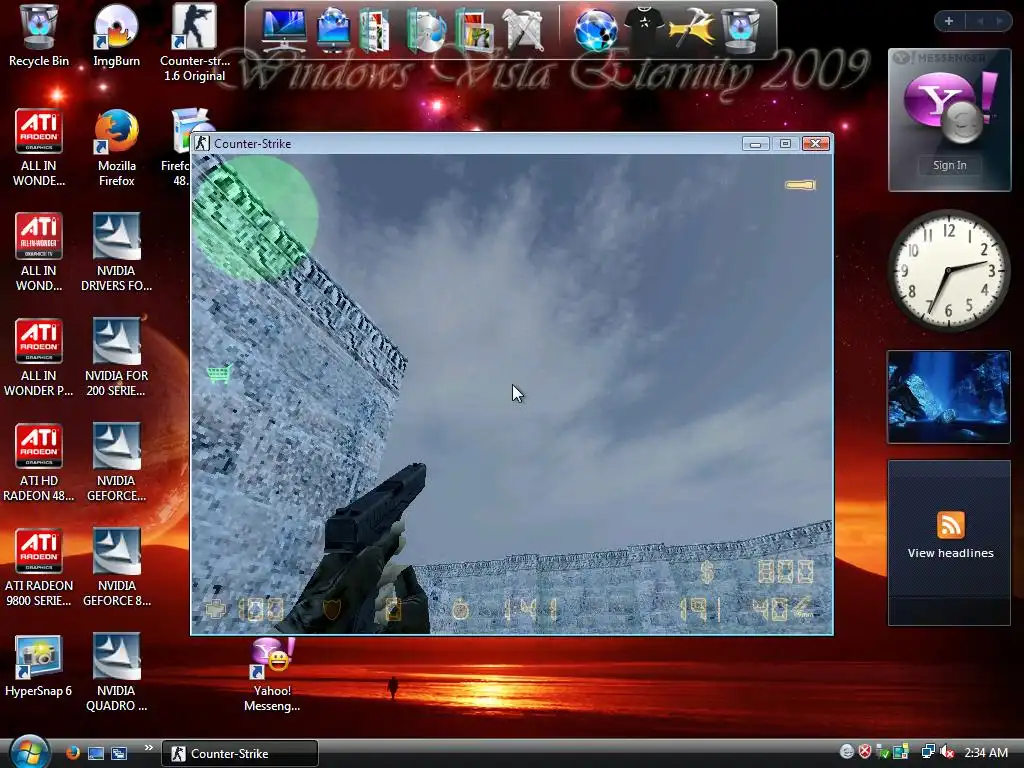Viewport: 1024px width, 768px height.
Task: Click Show Desktop in quick launch
Action: pos(96,754)
